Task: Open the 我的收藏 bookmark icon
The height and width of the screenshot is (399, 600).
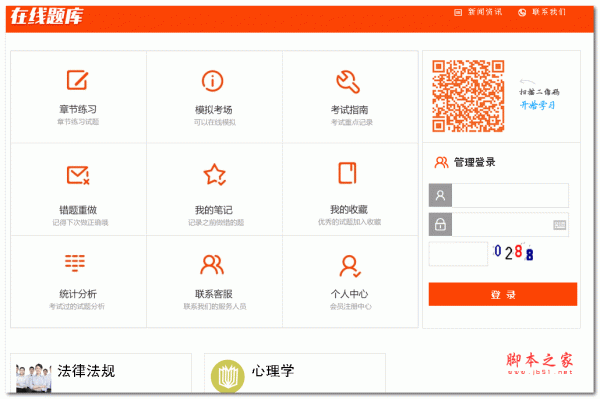Action: tap(347, 173)
